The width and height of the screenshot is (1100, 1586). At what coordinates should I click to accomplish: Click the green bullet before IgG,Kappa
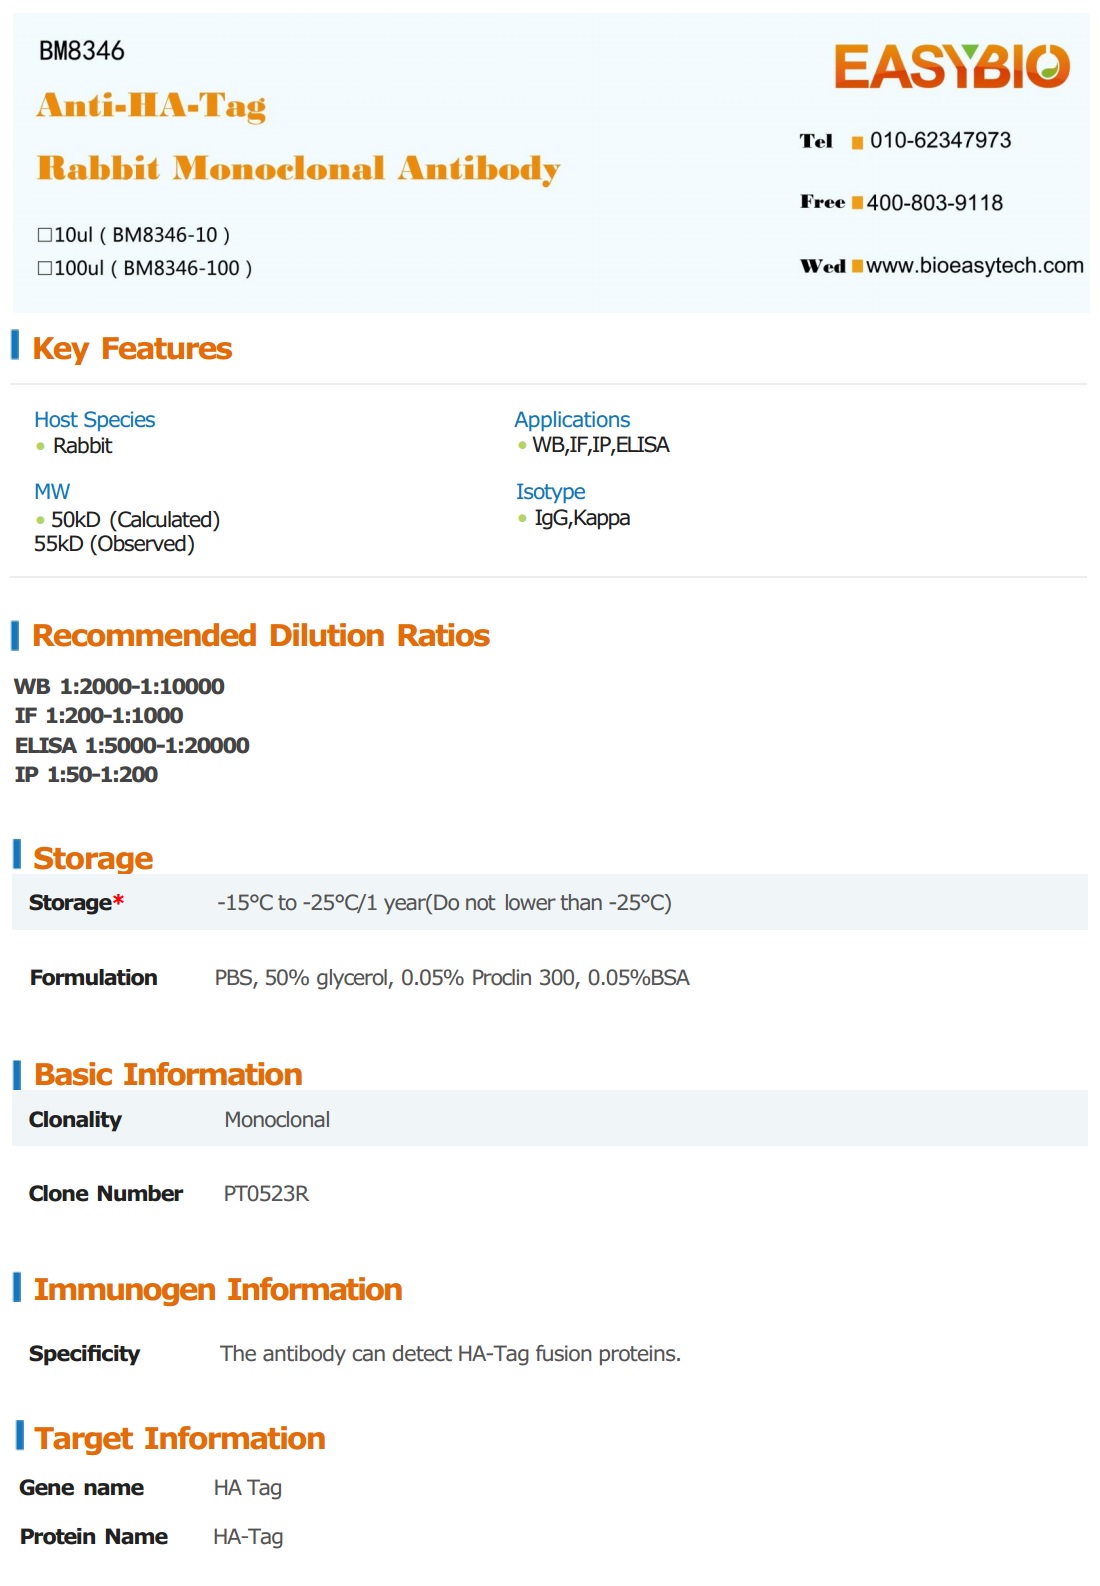point(522,518)
